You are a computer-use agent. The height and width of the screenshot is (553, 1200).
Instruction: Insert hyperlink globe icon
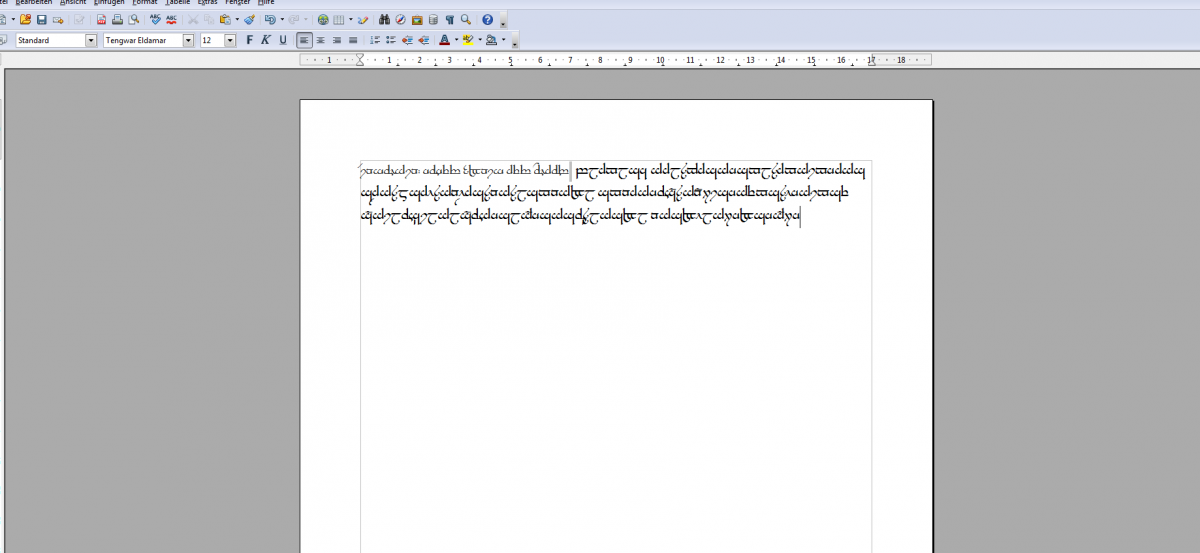(322, 19)
